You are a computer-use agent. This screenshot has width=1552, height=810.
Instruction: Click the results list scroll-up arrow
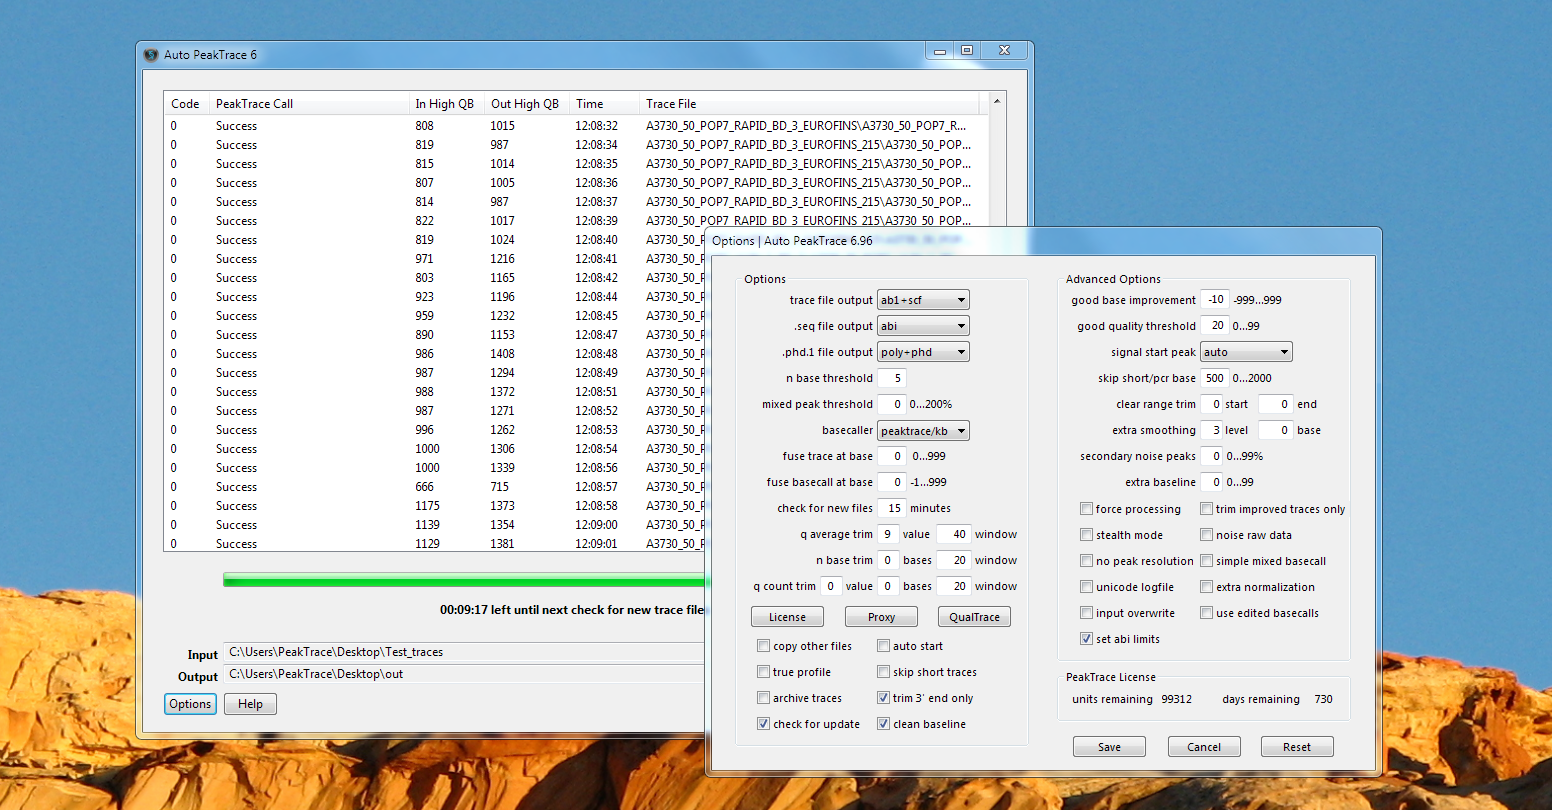(x=997, y=102)
